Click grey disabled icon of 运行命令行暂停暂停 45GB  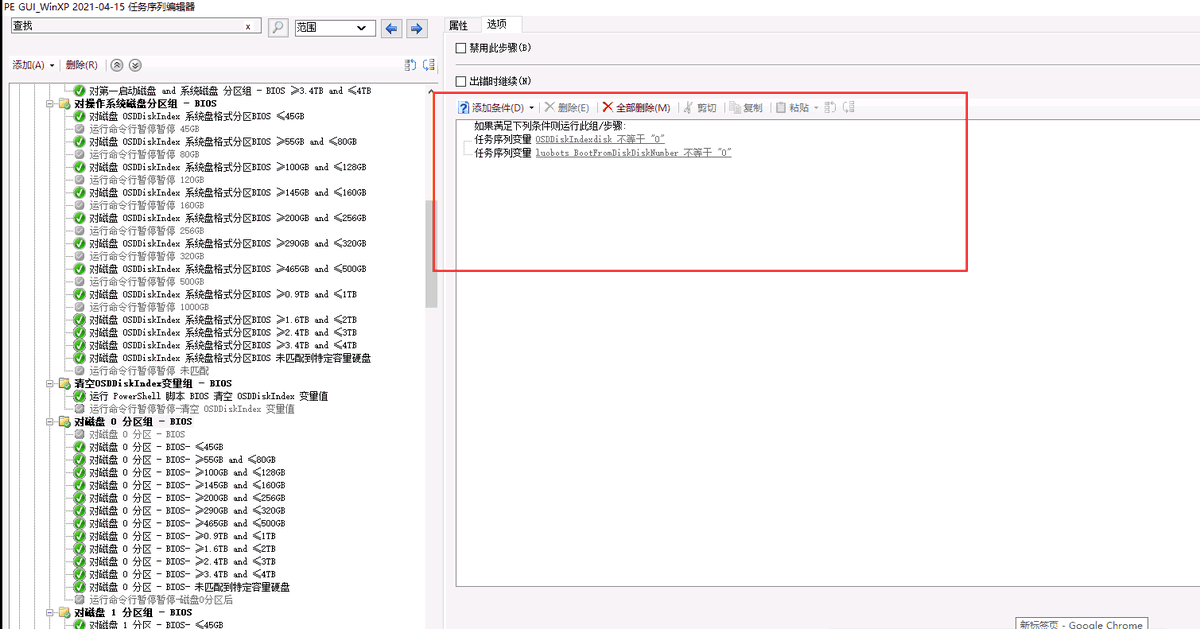click(80, 129)
